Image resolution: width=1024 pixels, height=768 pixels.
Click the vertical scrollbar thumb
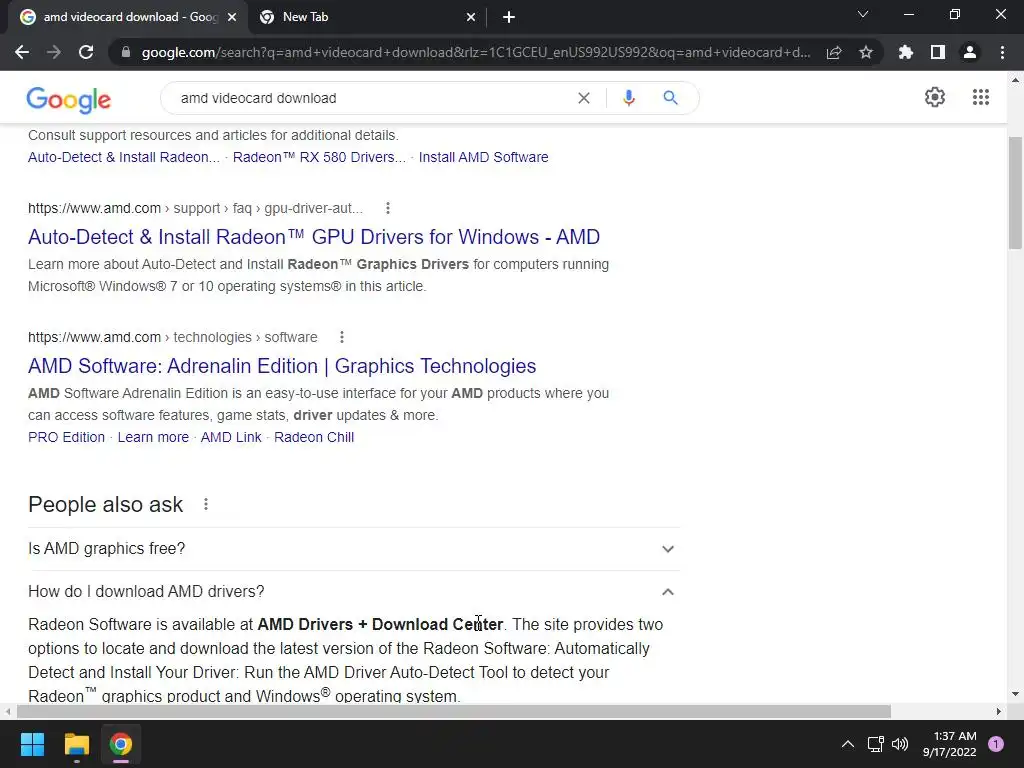point(1015,193)
